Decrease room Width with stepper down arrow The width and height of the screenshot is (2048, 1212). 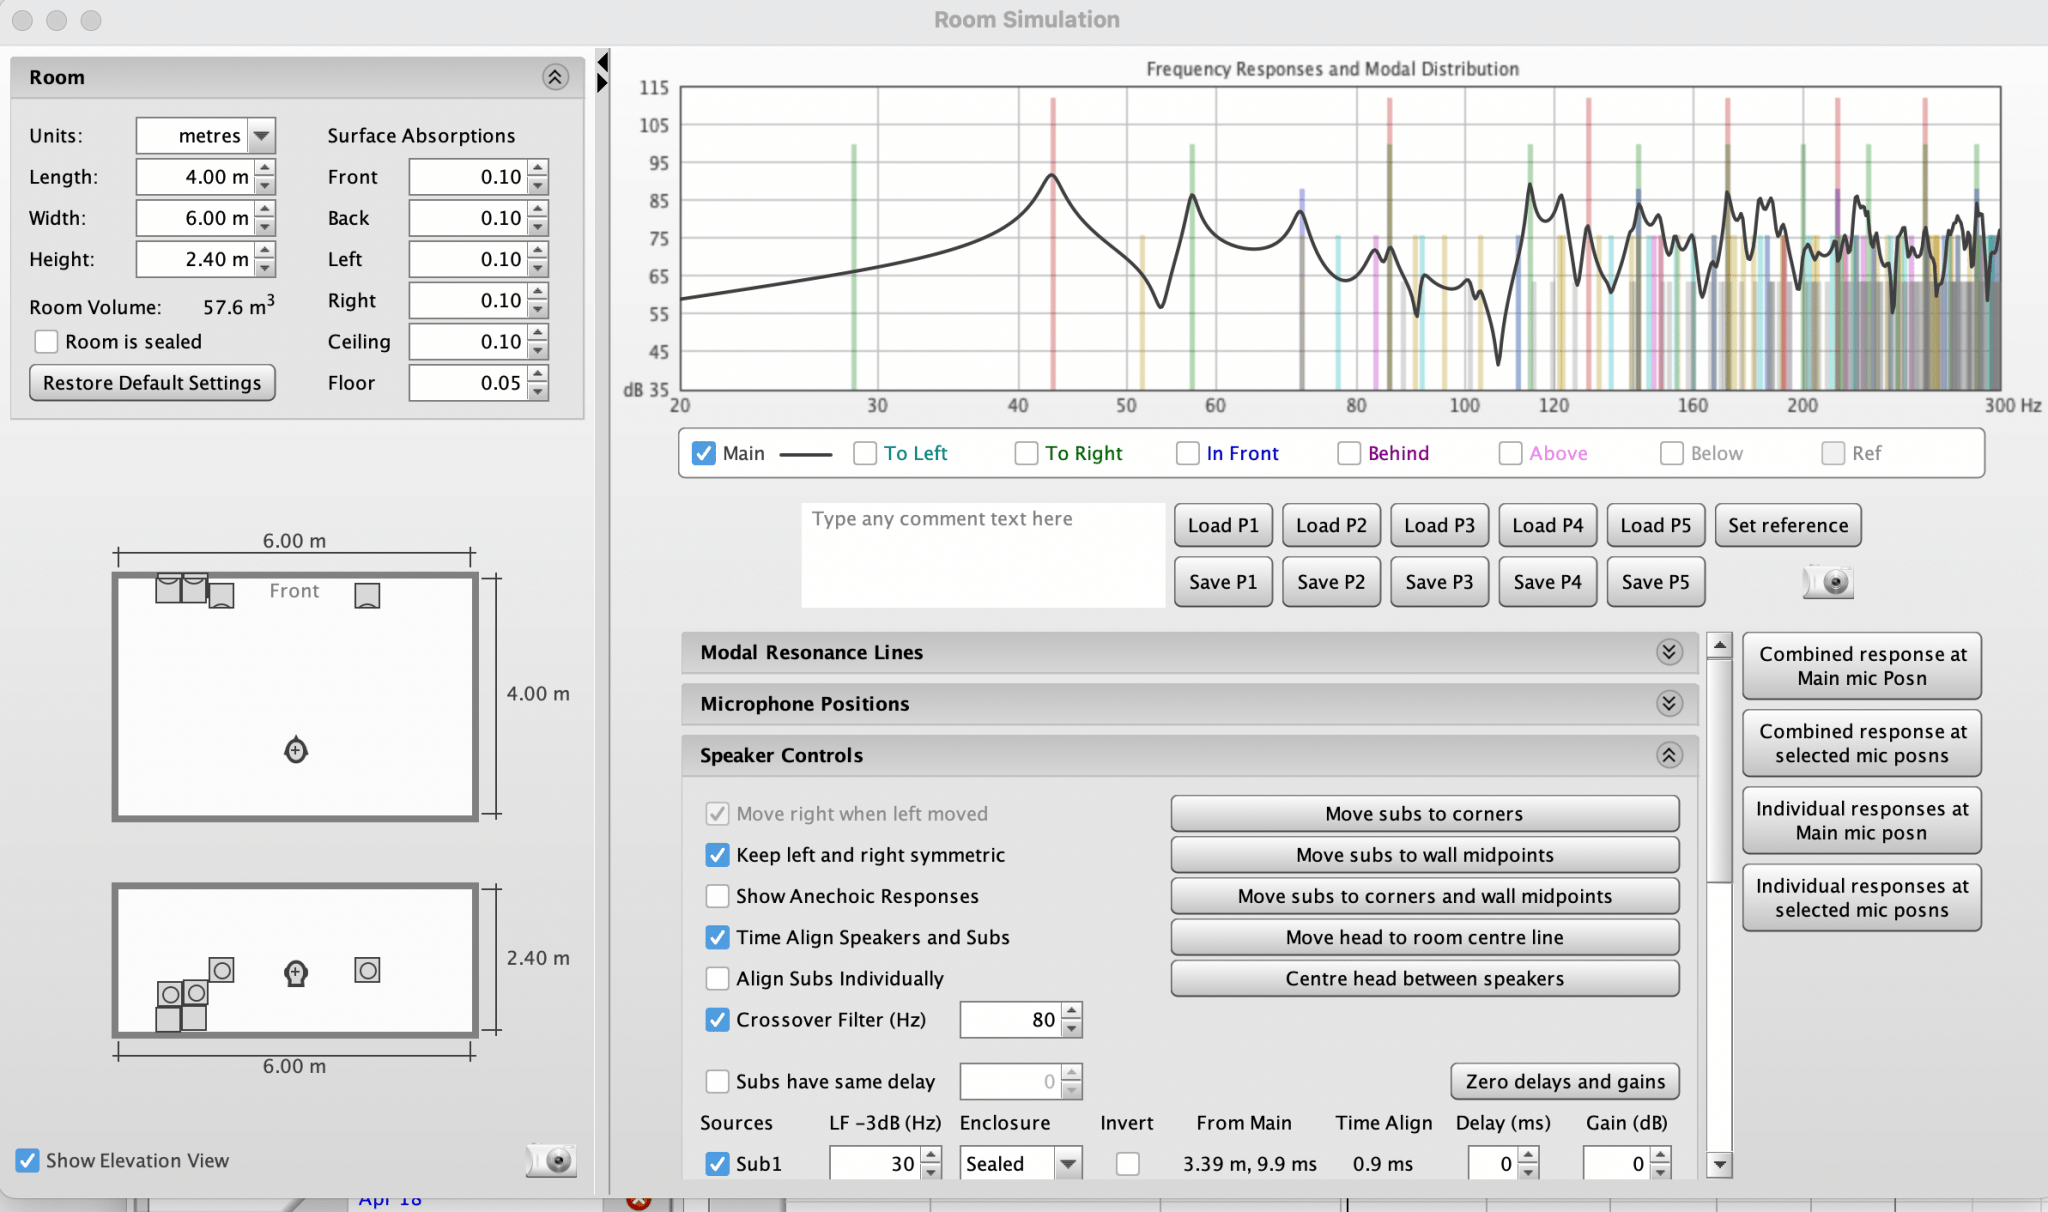pyautogui.click(x=265, y=227)
